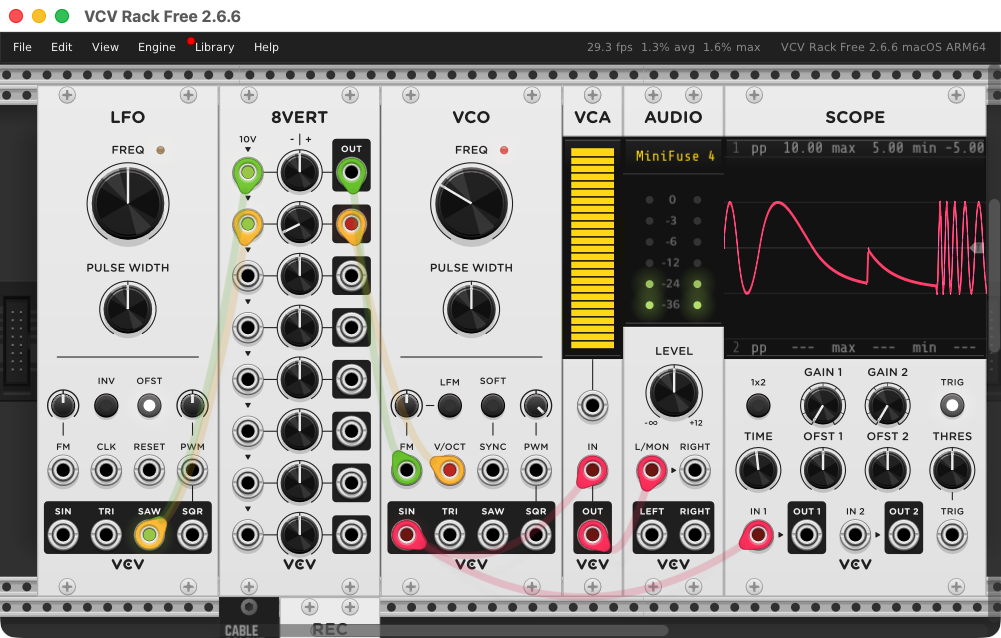Screen dimensions: 1001x638
Task: Open the Help menu
Action: coord(266,47)
